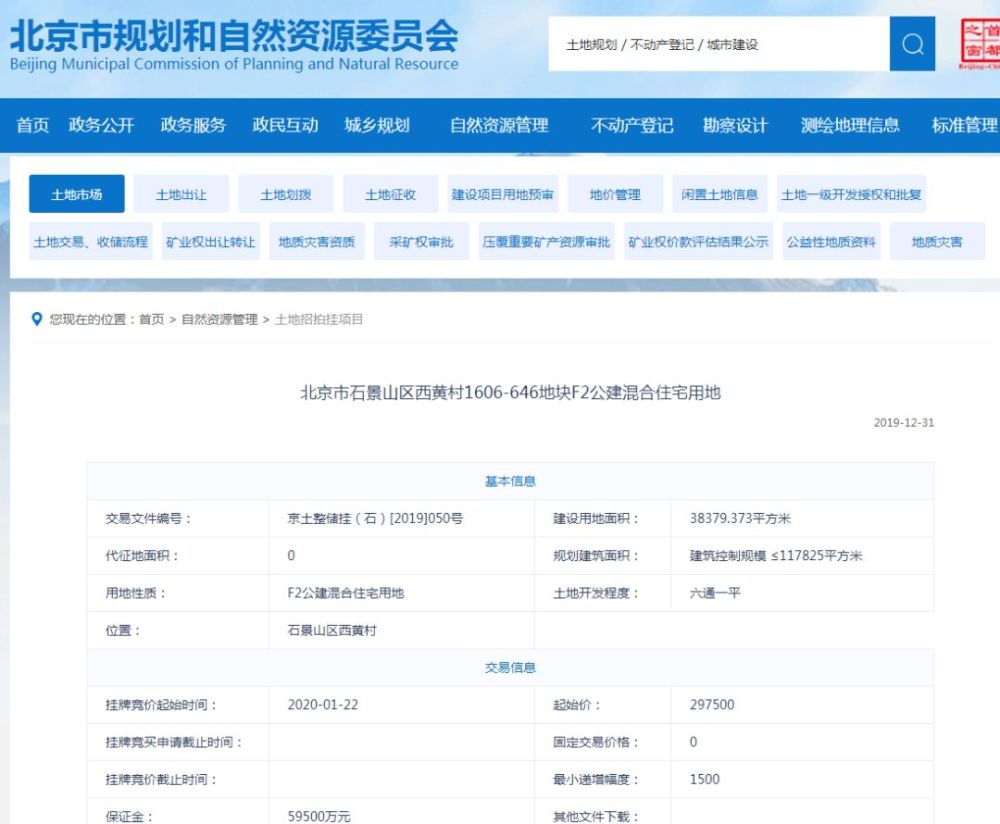Click value 京土整储挂（石）[2019]050号

click(375, 518)
